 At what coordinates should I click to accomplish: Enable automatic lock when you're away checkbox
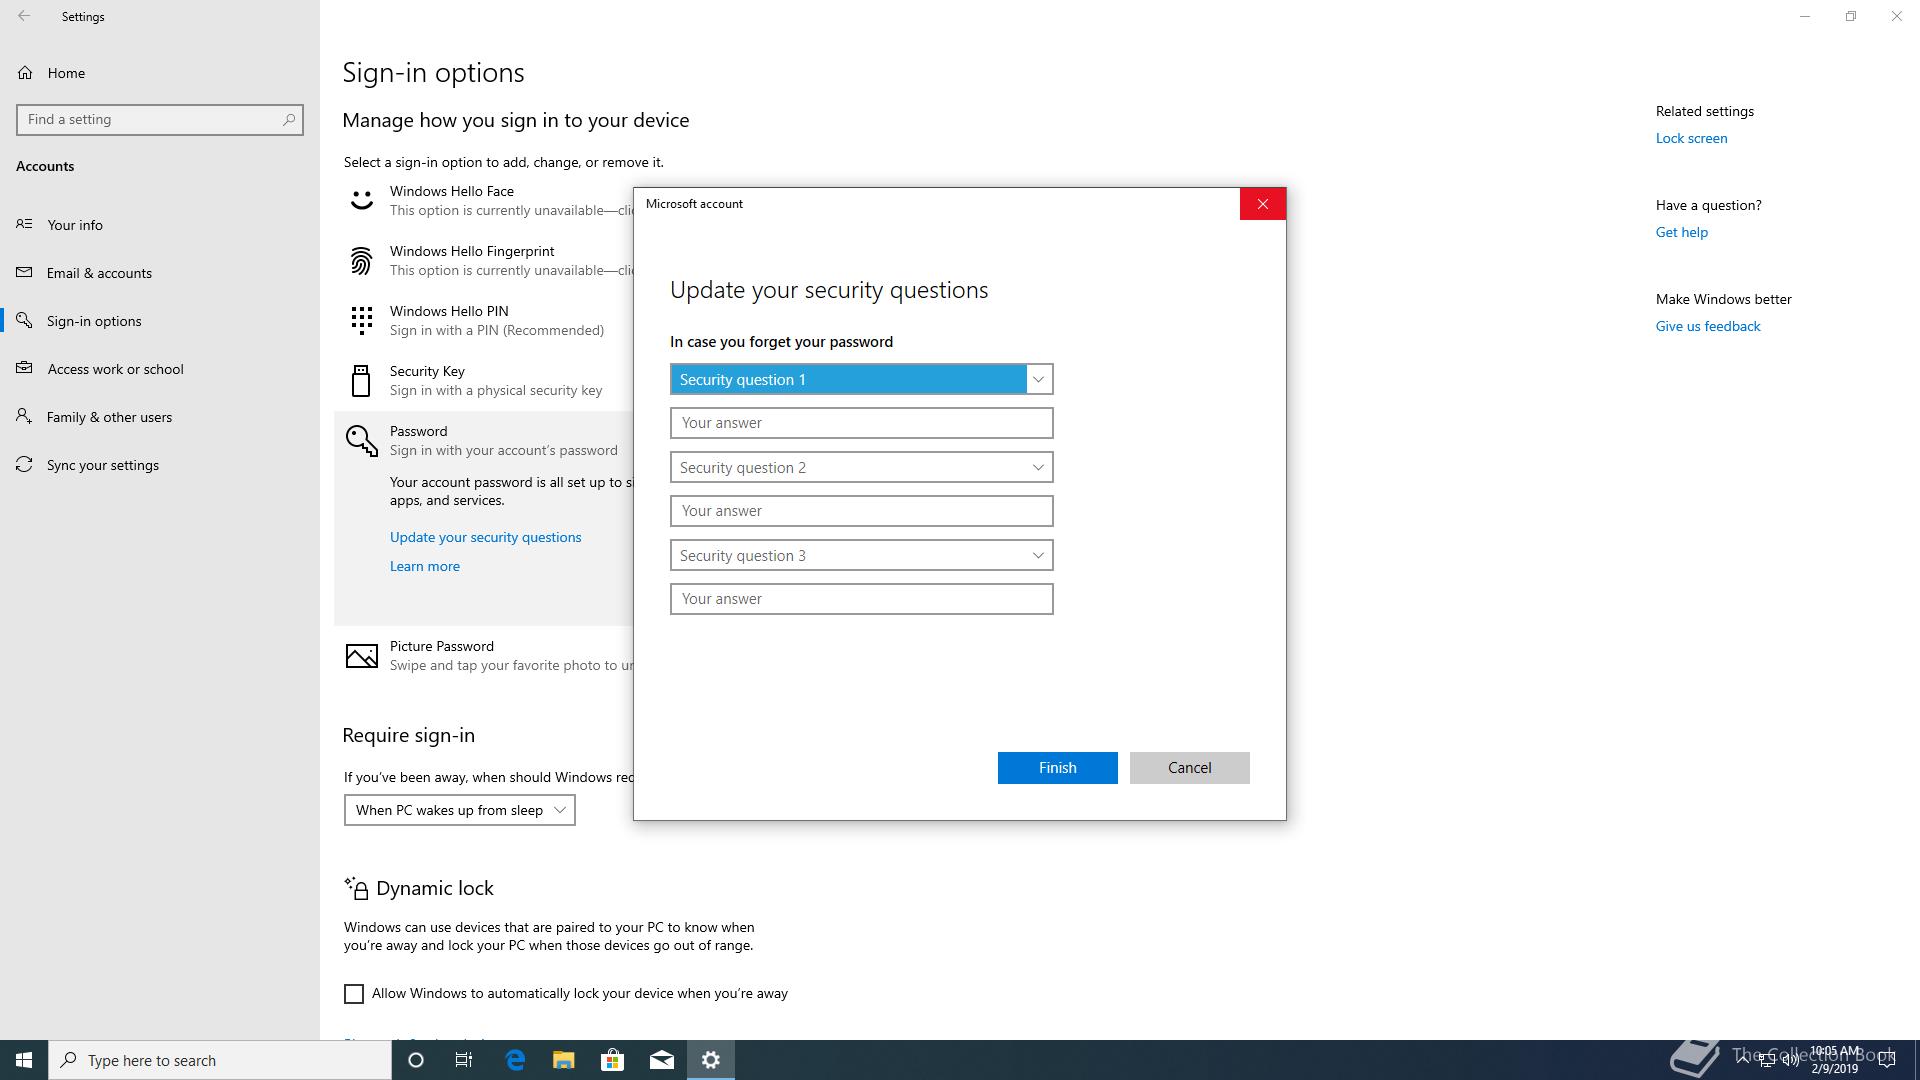pyautogui.click(x=354, y=993)
